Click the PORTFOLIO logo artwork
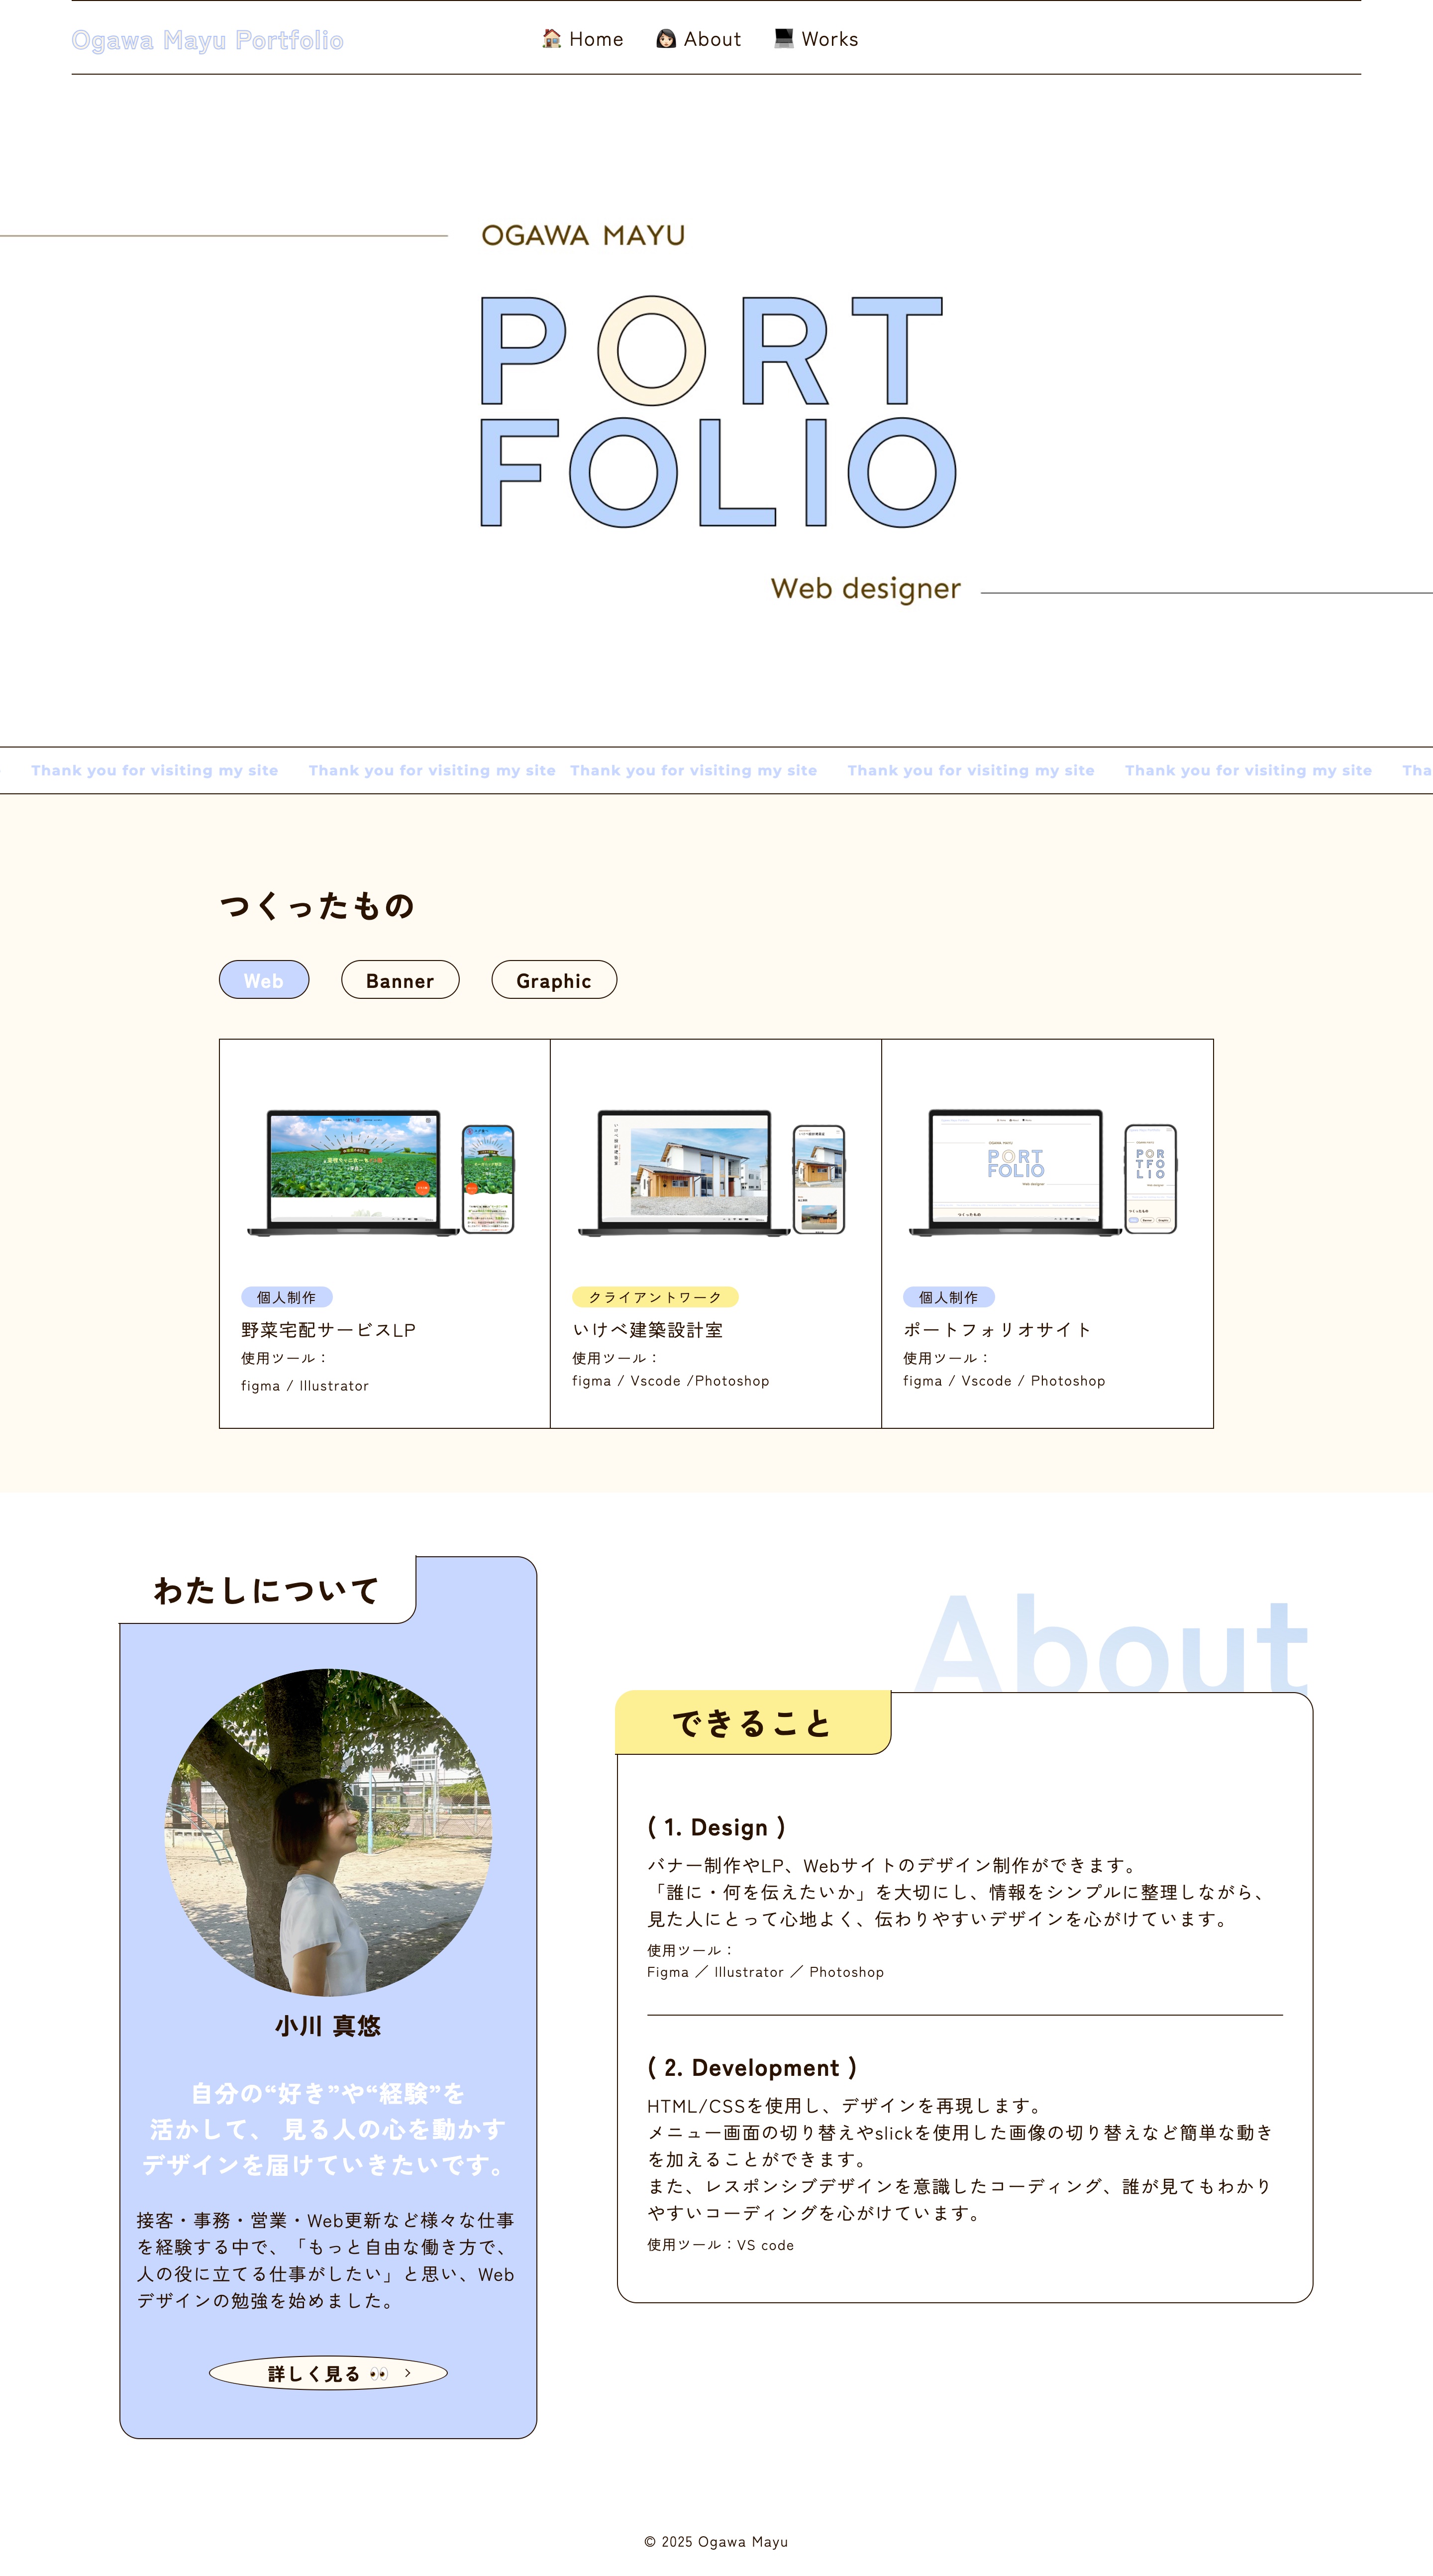The width and height of the screenshot is (1433, 2576). 719,410
